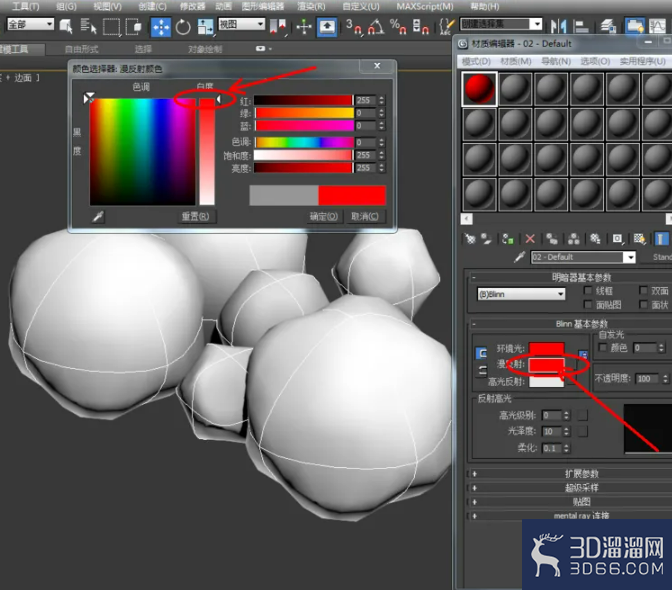
Task: Collapse the Blinn 基本参数 rollout
Action: click(572, 324)
